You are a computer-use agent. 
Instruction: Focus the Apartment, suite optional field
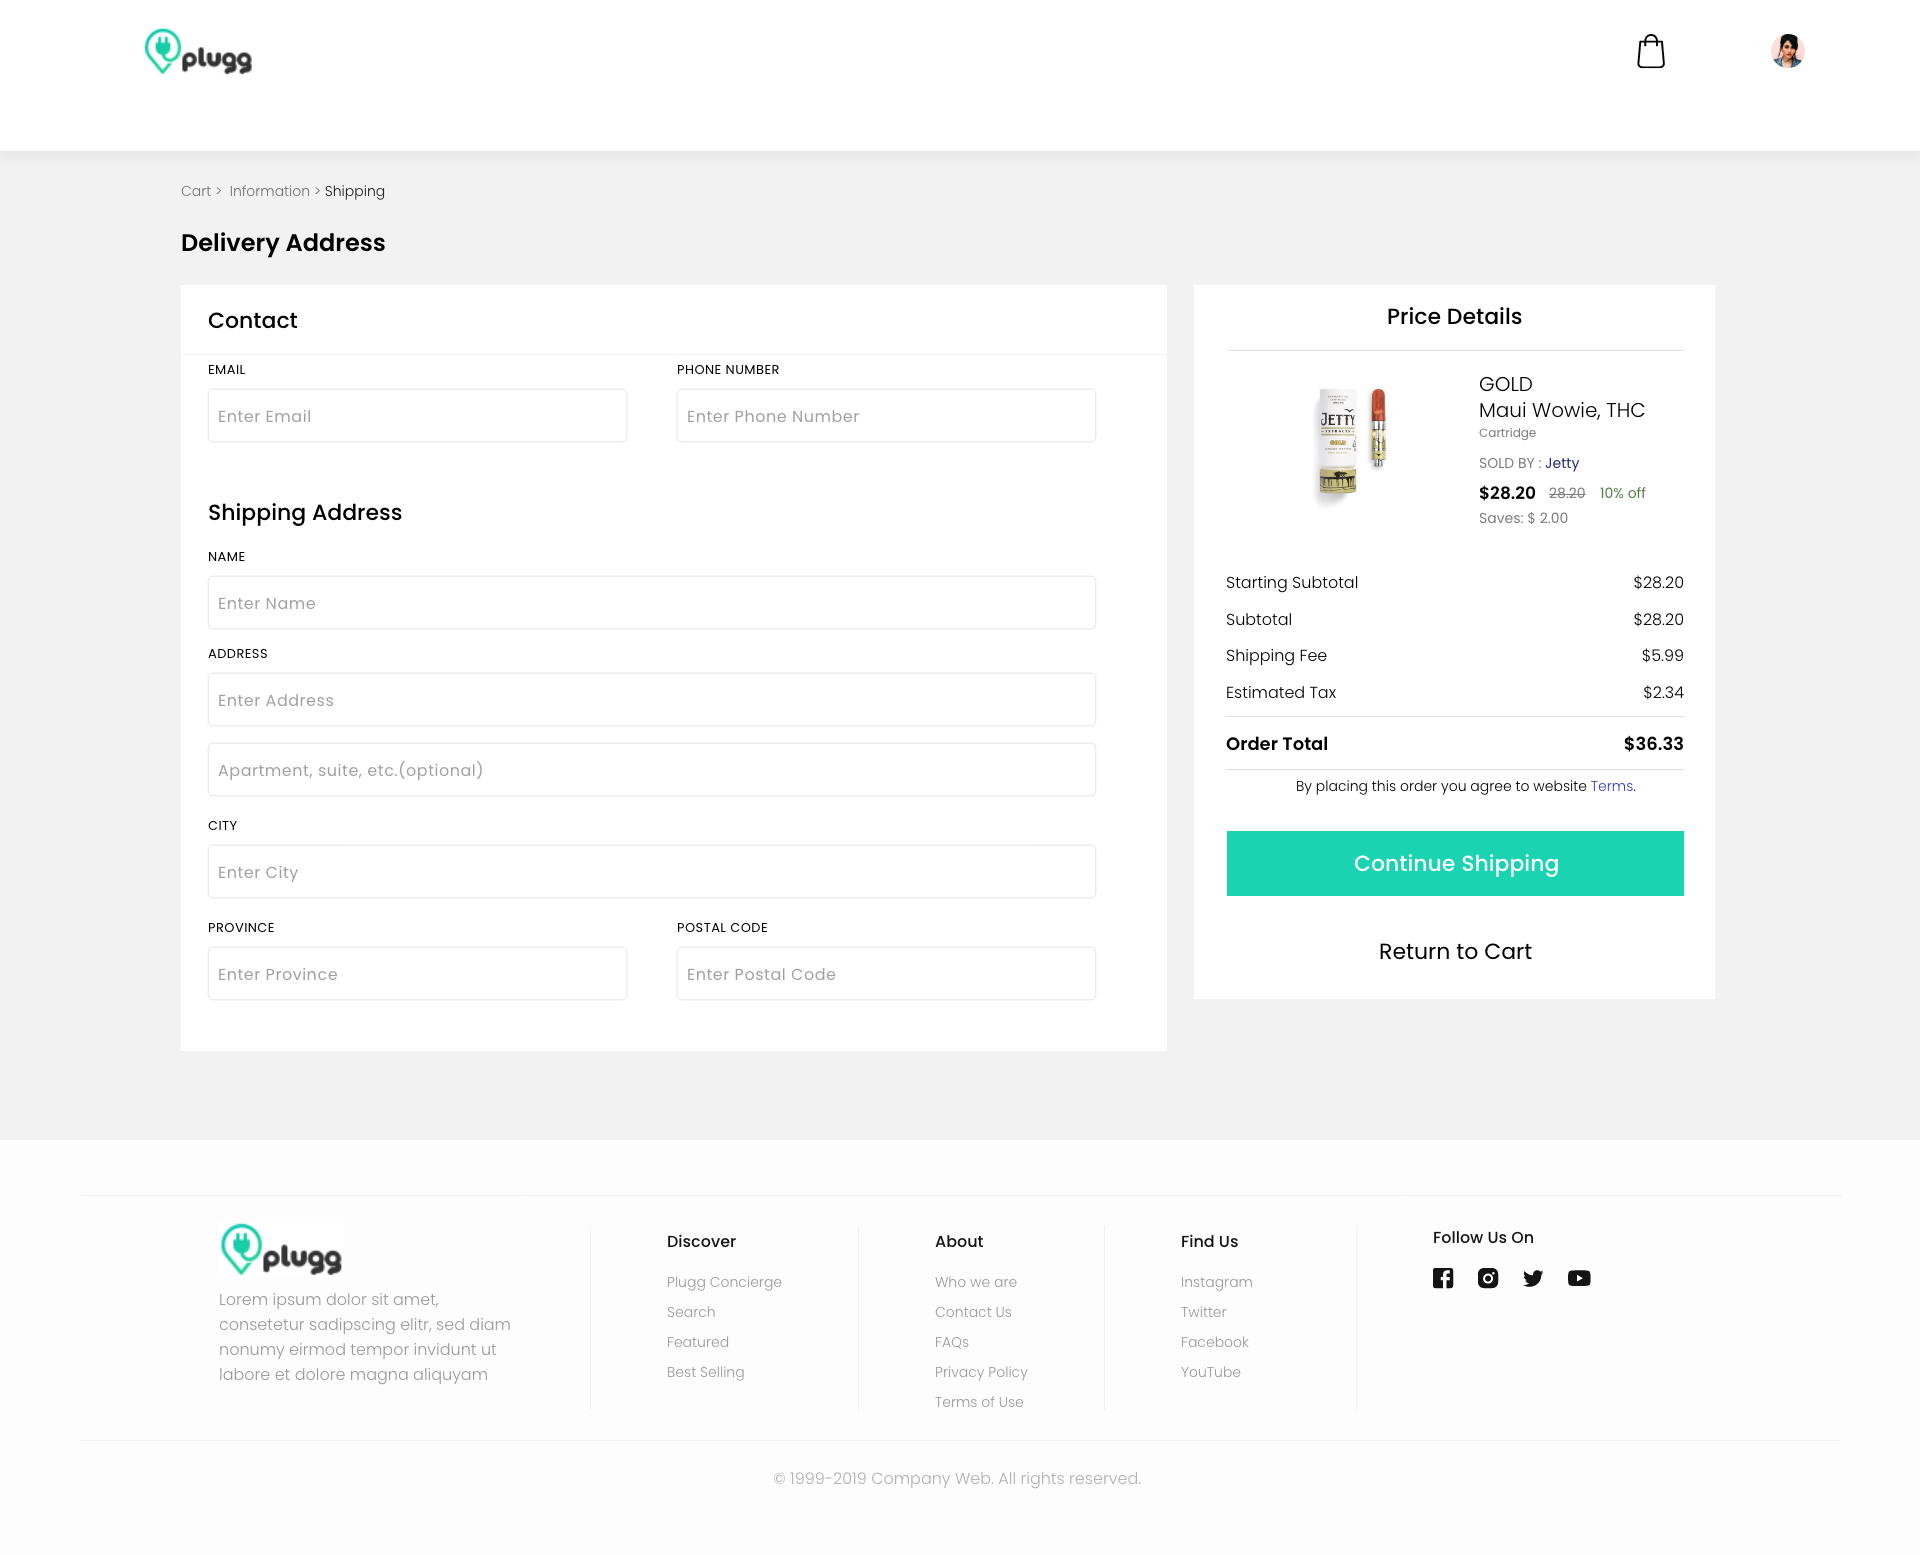652,770
